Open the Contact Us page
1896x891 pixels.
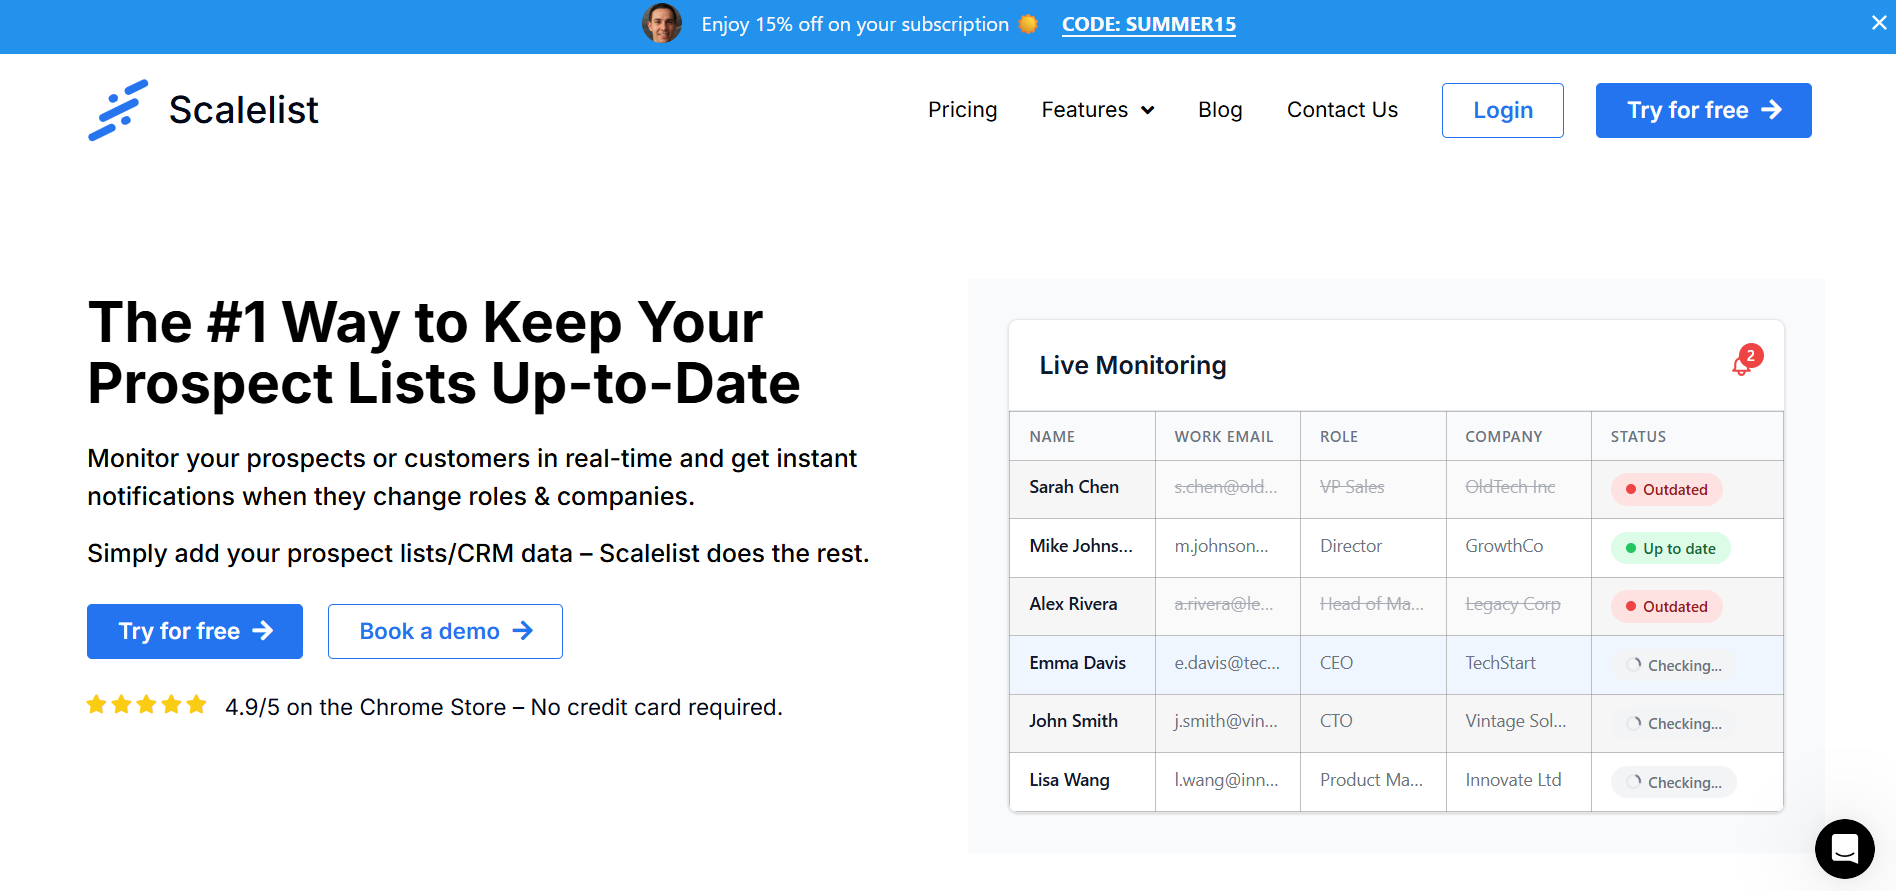pyautogui.click(x=1342, y=110)
